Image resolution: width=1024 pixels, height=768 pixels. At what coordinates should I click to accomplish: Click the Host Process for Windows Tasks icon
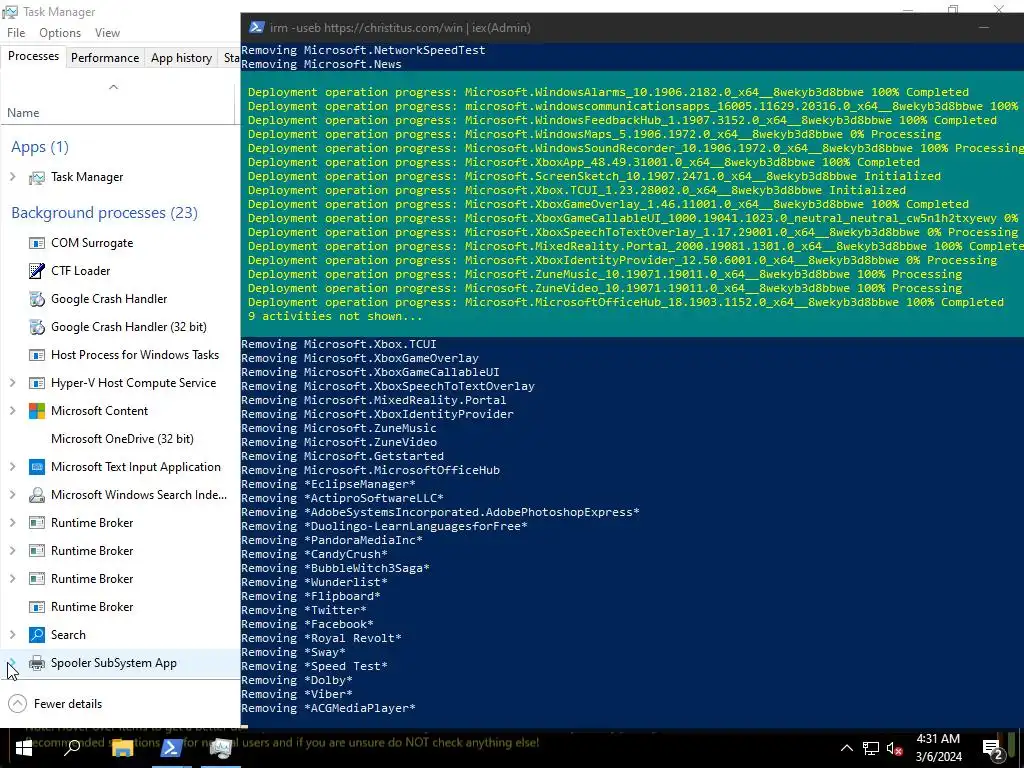click(37, 355)
